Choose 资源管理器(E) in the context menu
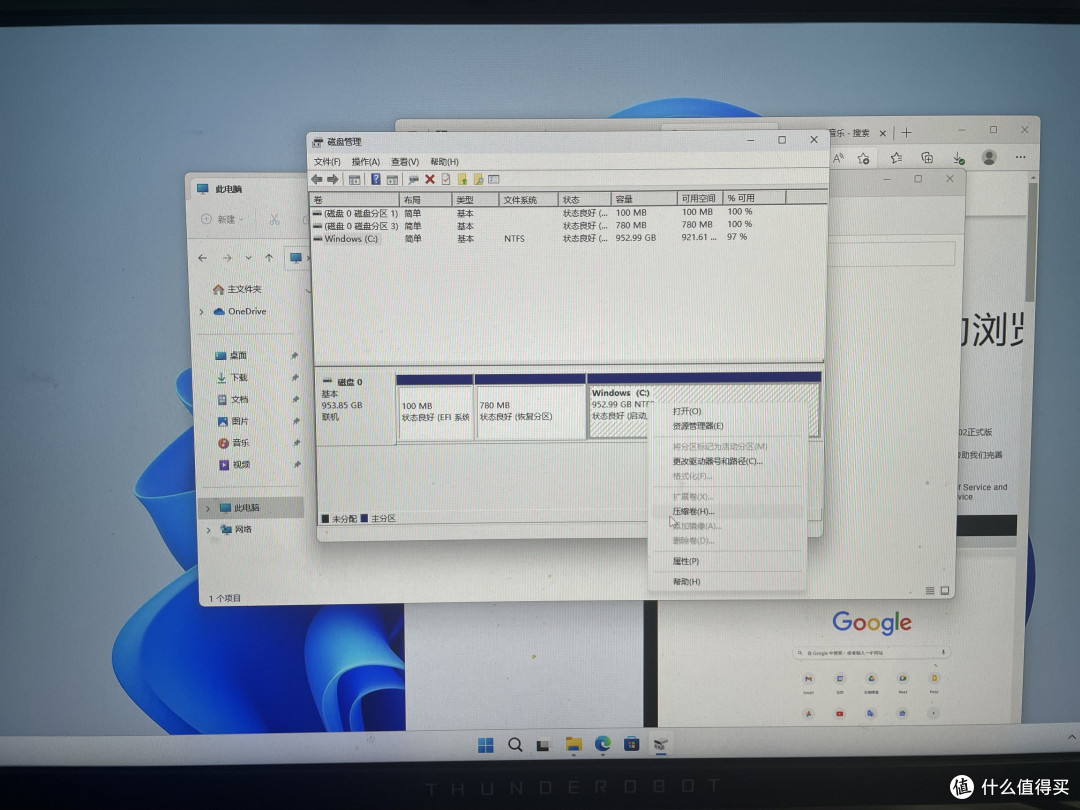This screenshot has width=1080, height=810. [698, 426]
